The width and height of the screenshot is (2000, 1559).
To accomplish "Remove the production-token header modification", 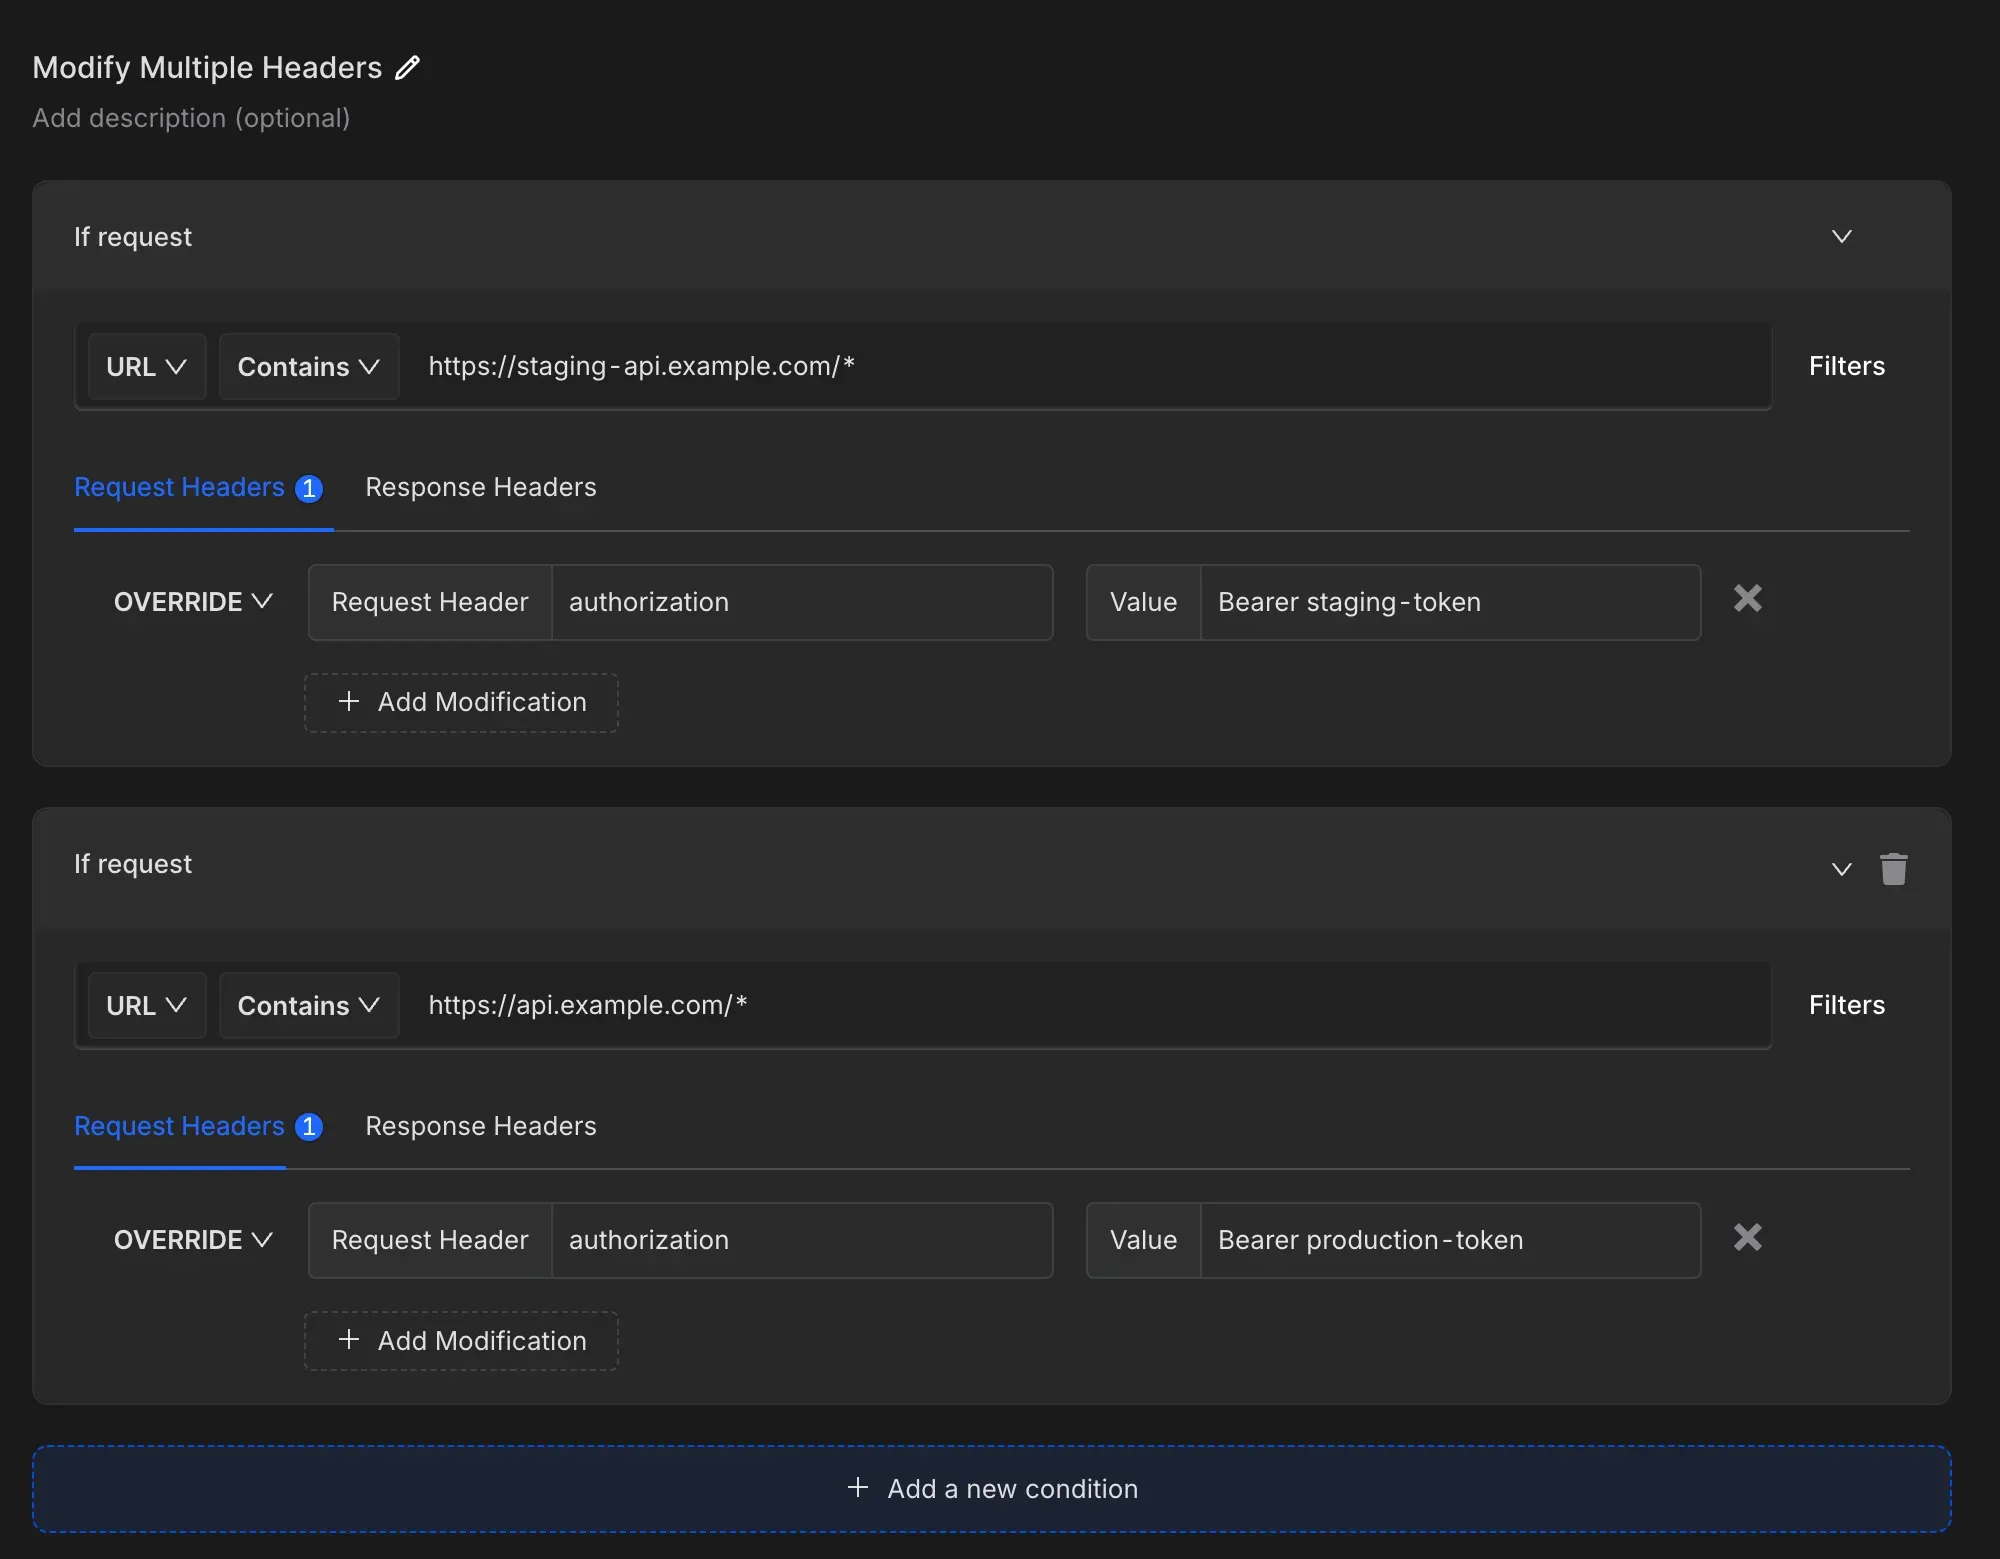I will tap(1747, 1238).
